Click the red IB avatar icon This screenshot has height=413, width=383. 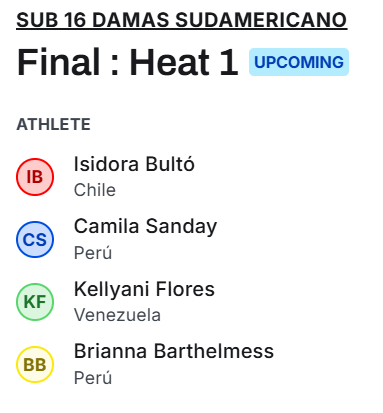(x=35, y=177)
